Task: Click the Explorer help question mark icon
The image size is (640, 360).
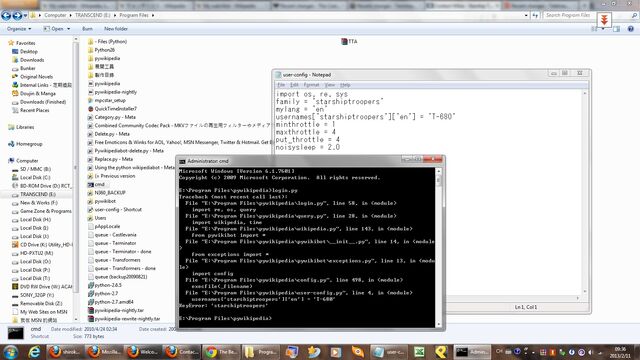Action: pyautogui.click(x=631, y=29)
